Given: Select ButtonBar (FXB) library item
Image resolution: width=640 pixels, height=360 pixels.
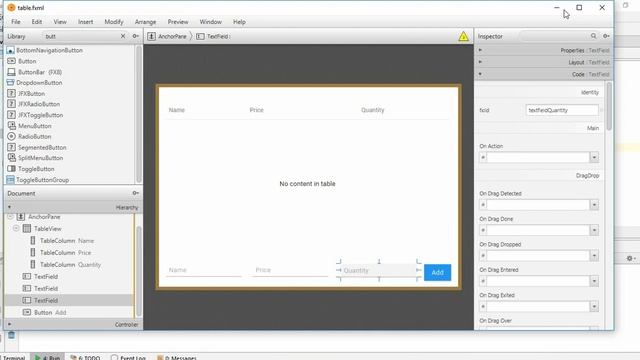Looking at the screenshot, I should (40, 72).
